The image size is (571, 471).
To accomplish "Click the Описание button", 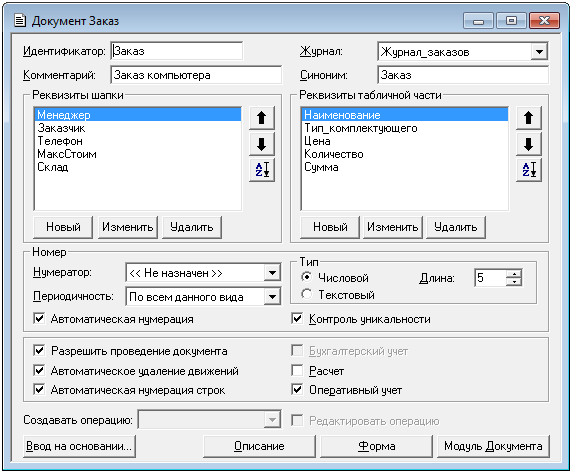I will pos(259,446).
